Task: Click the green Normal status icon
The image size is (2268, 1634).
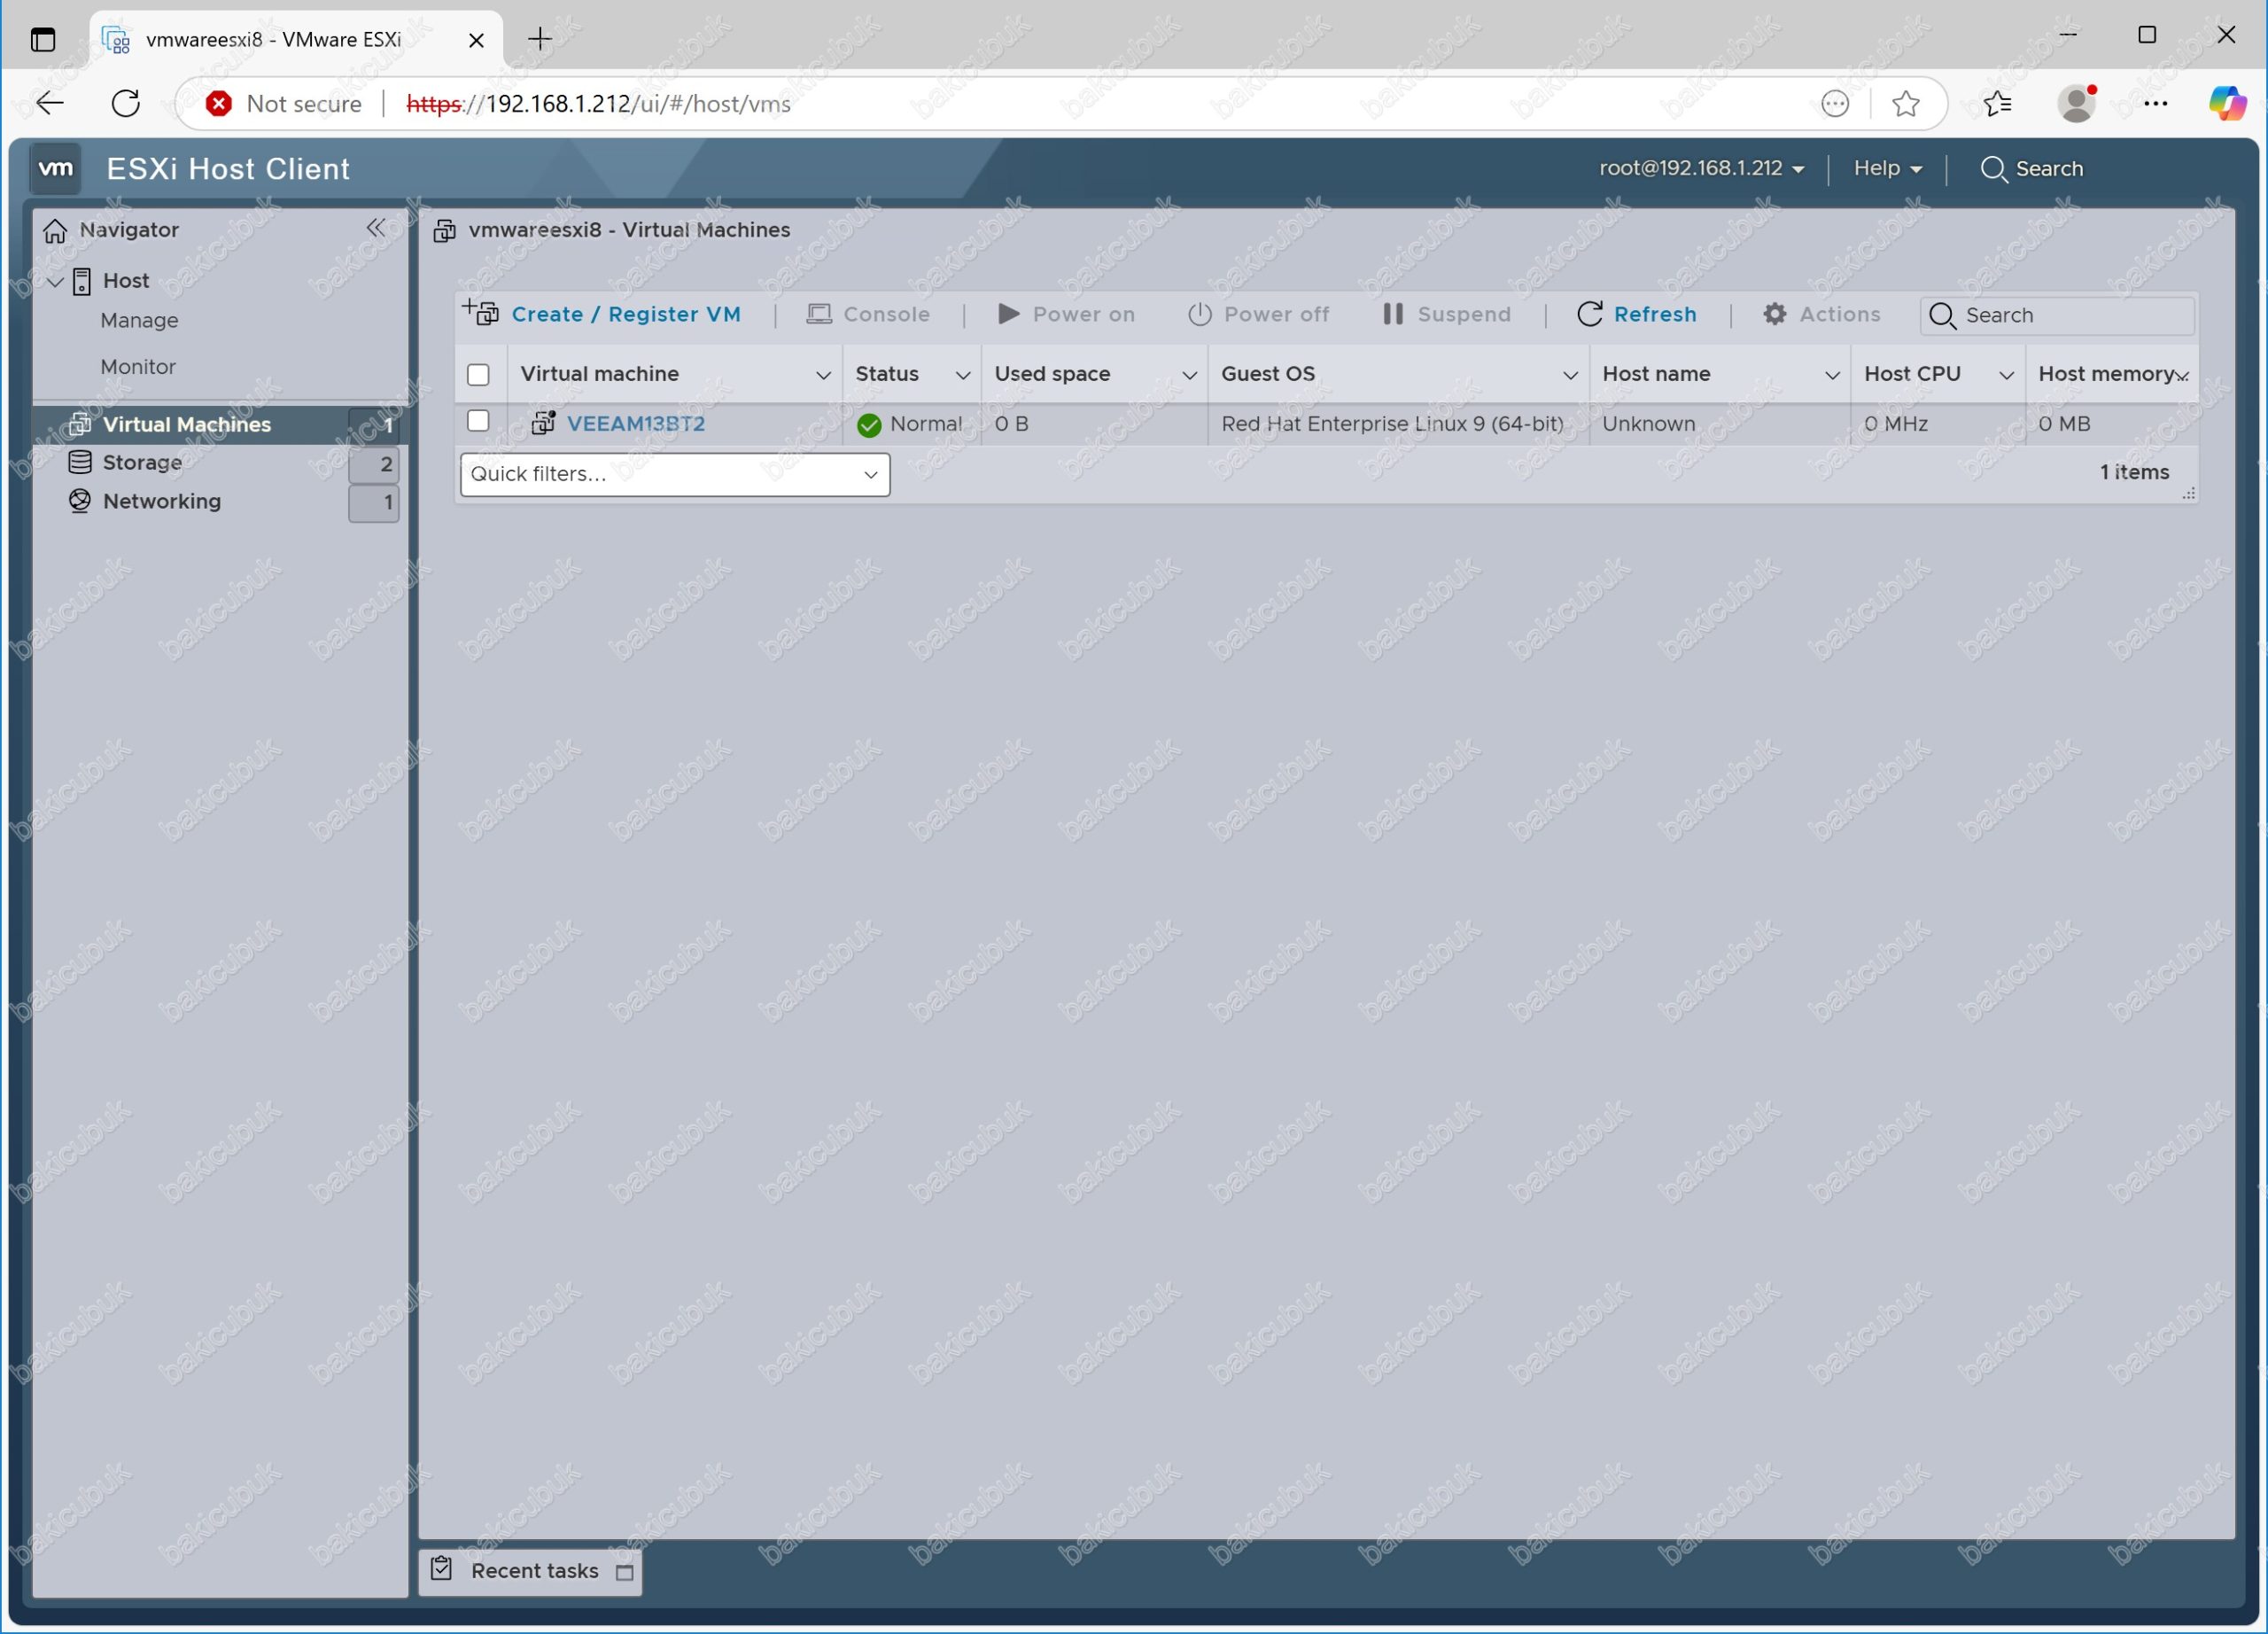Action: (x=869, y=425)
